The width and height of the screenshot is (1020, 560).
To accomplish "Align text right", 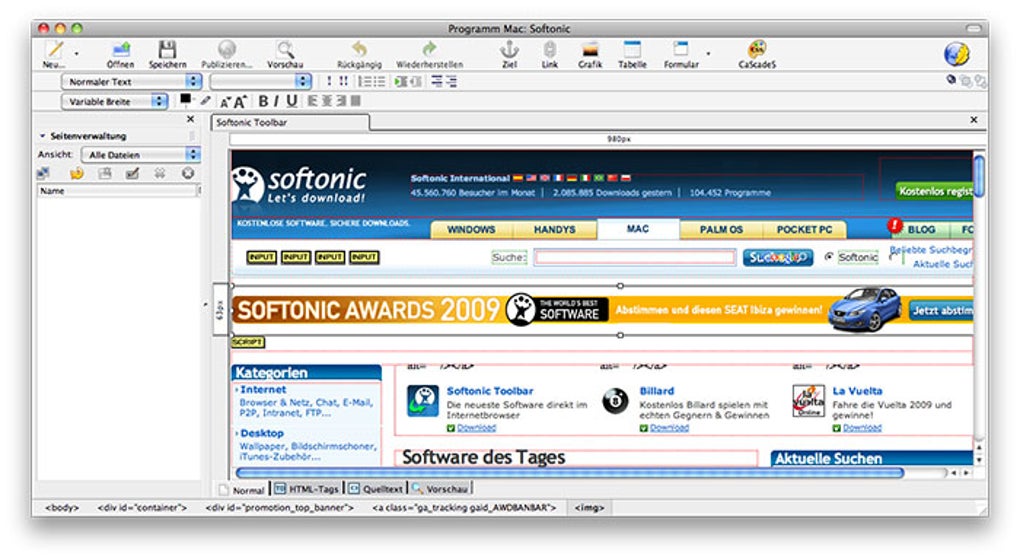I will 341,101.
